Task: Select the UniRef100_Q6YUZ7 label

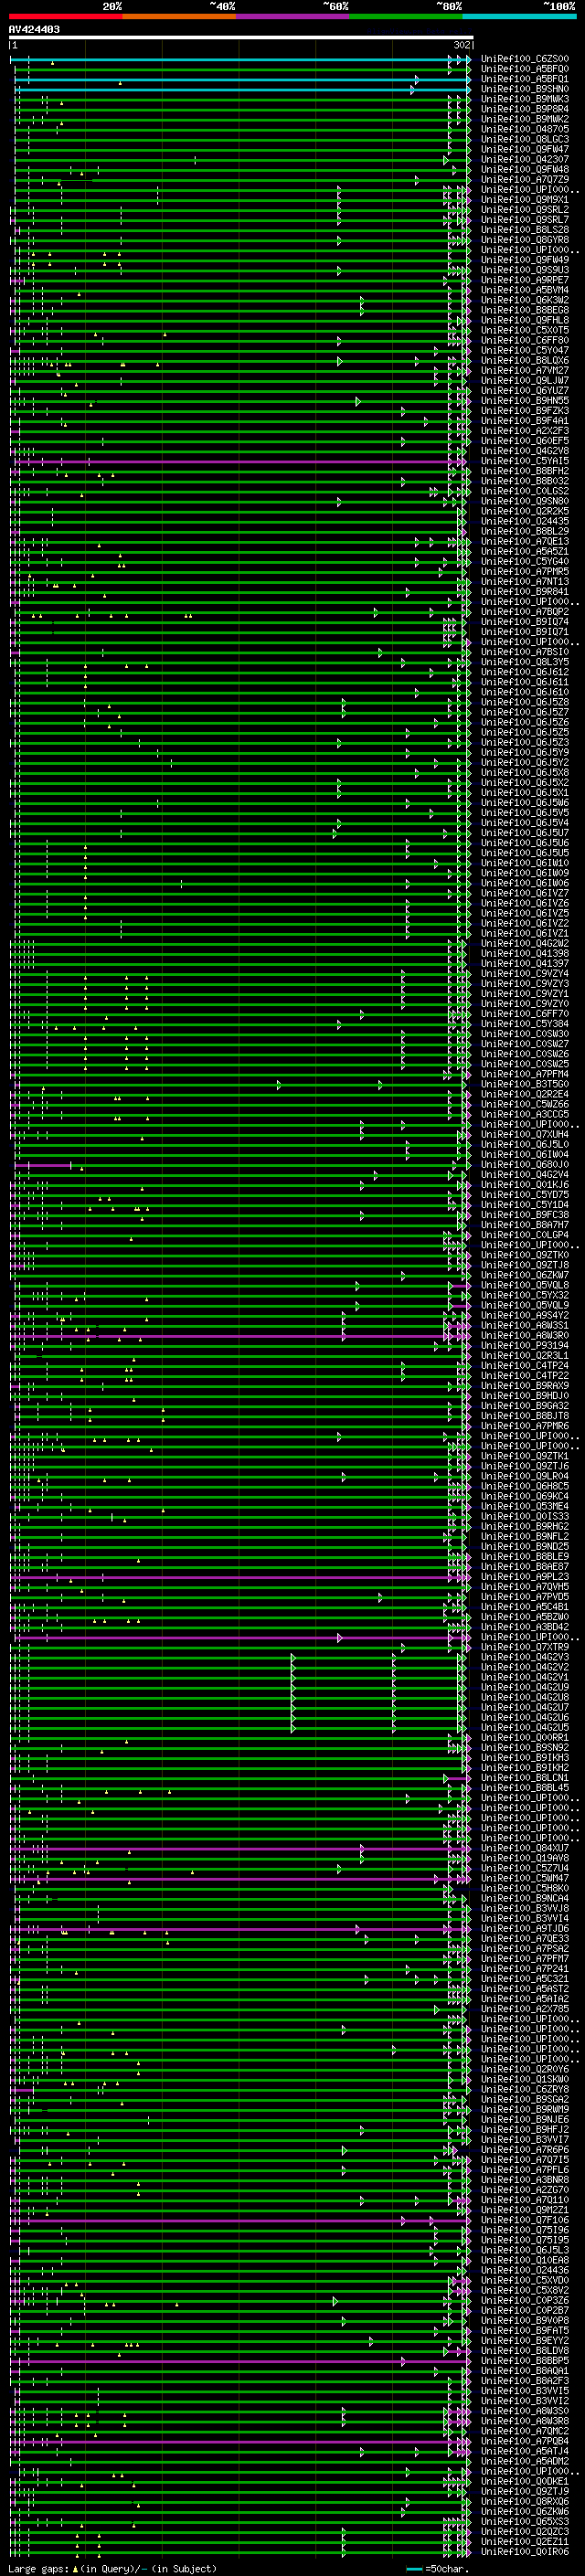Action: coord(525,391)
